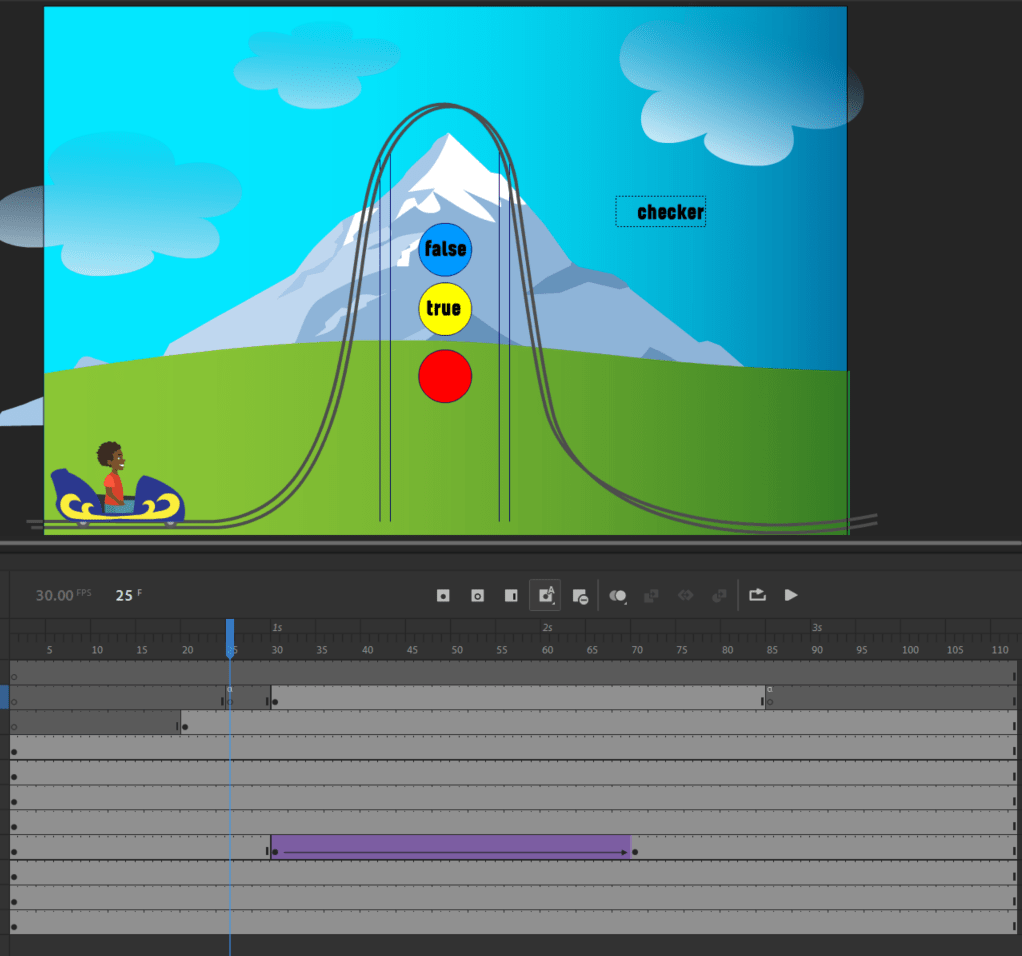This screenshot has height=956, width=1022.
Task: Click the Insert Frame icon
Action: coord(510,595)
